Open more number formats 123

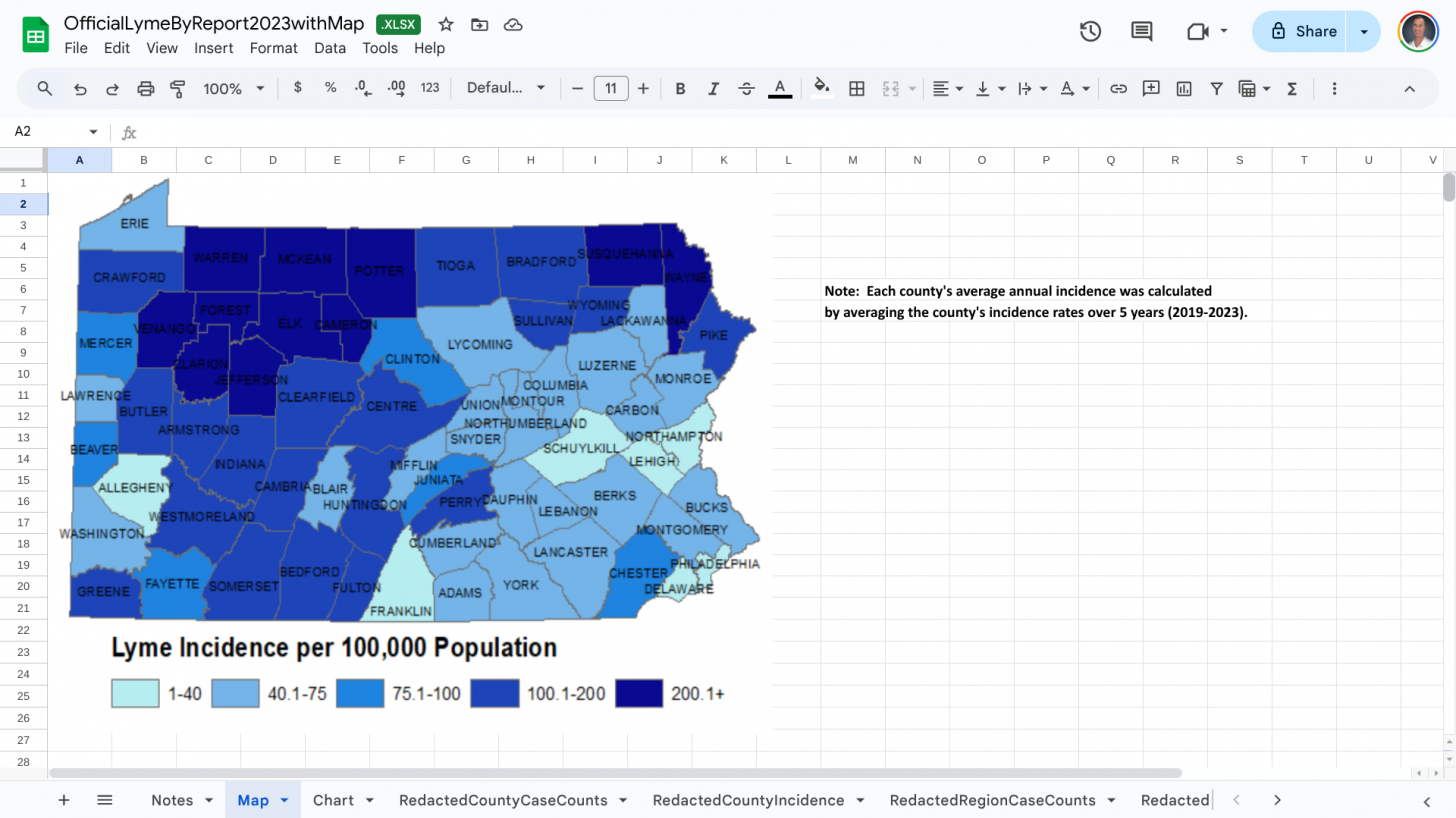point(430,88)
